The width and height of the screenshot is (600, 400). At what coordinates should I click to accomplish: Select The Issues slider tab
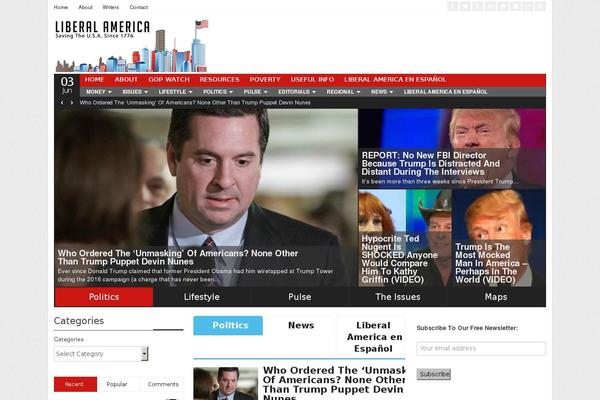(x=398, y=297)
